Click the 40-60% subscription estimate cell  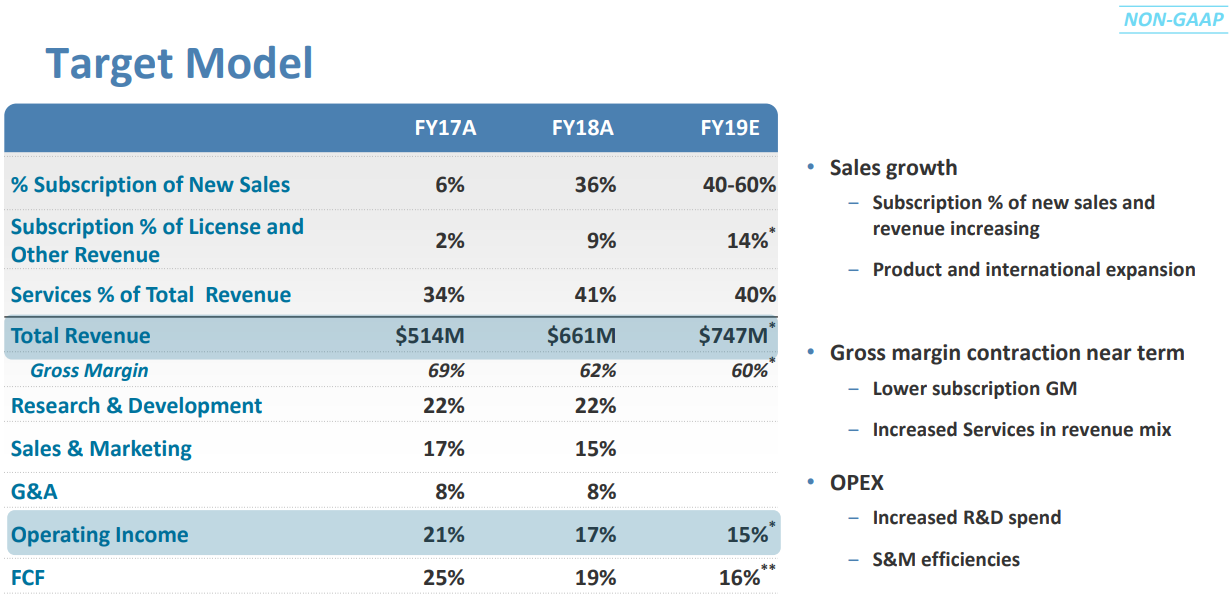739,185
